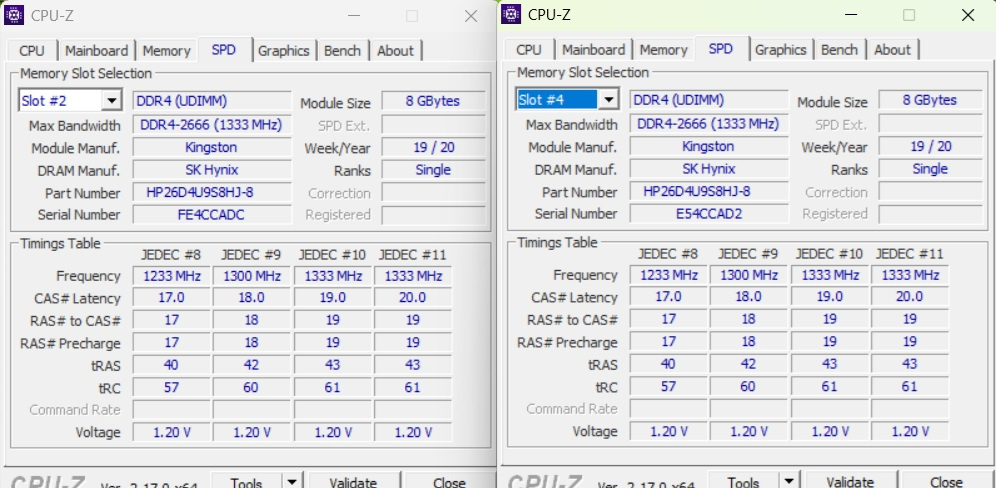This screenshot has width=996, height=488.
Task: Click Week/Year 19 / 20 in left window
Action: 433,147
